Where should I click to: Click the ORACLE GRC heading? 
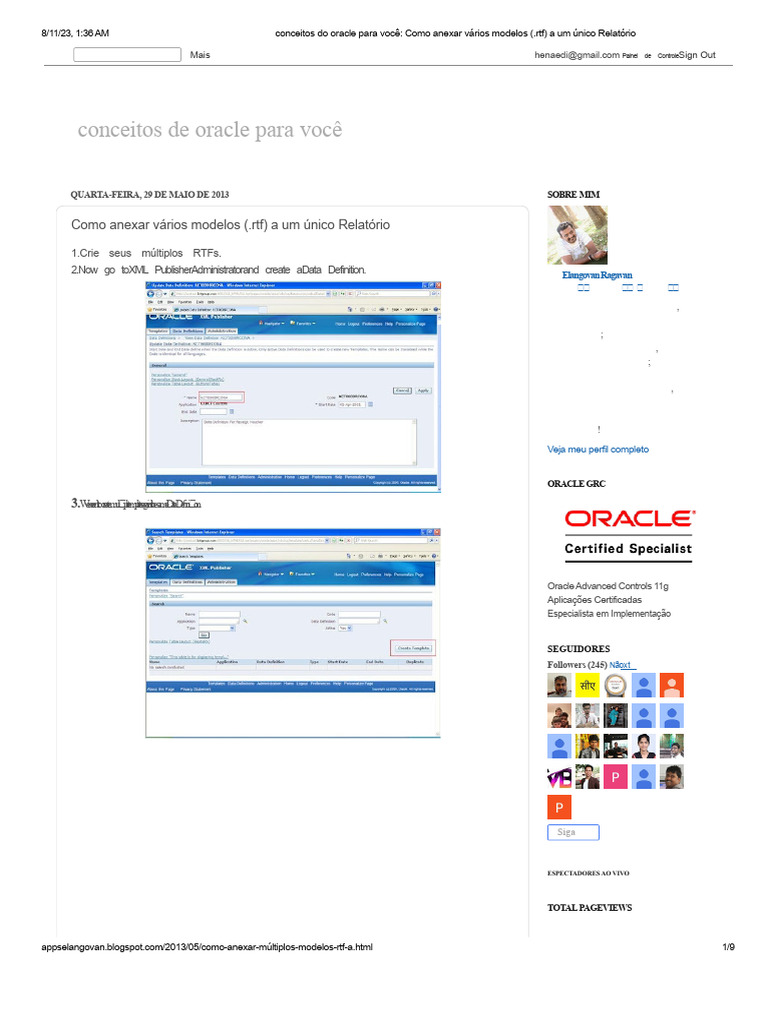click(x=576, y=484)
